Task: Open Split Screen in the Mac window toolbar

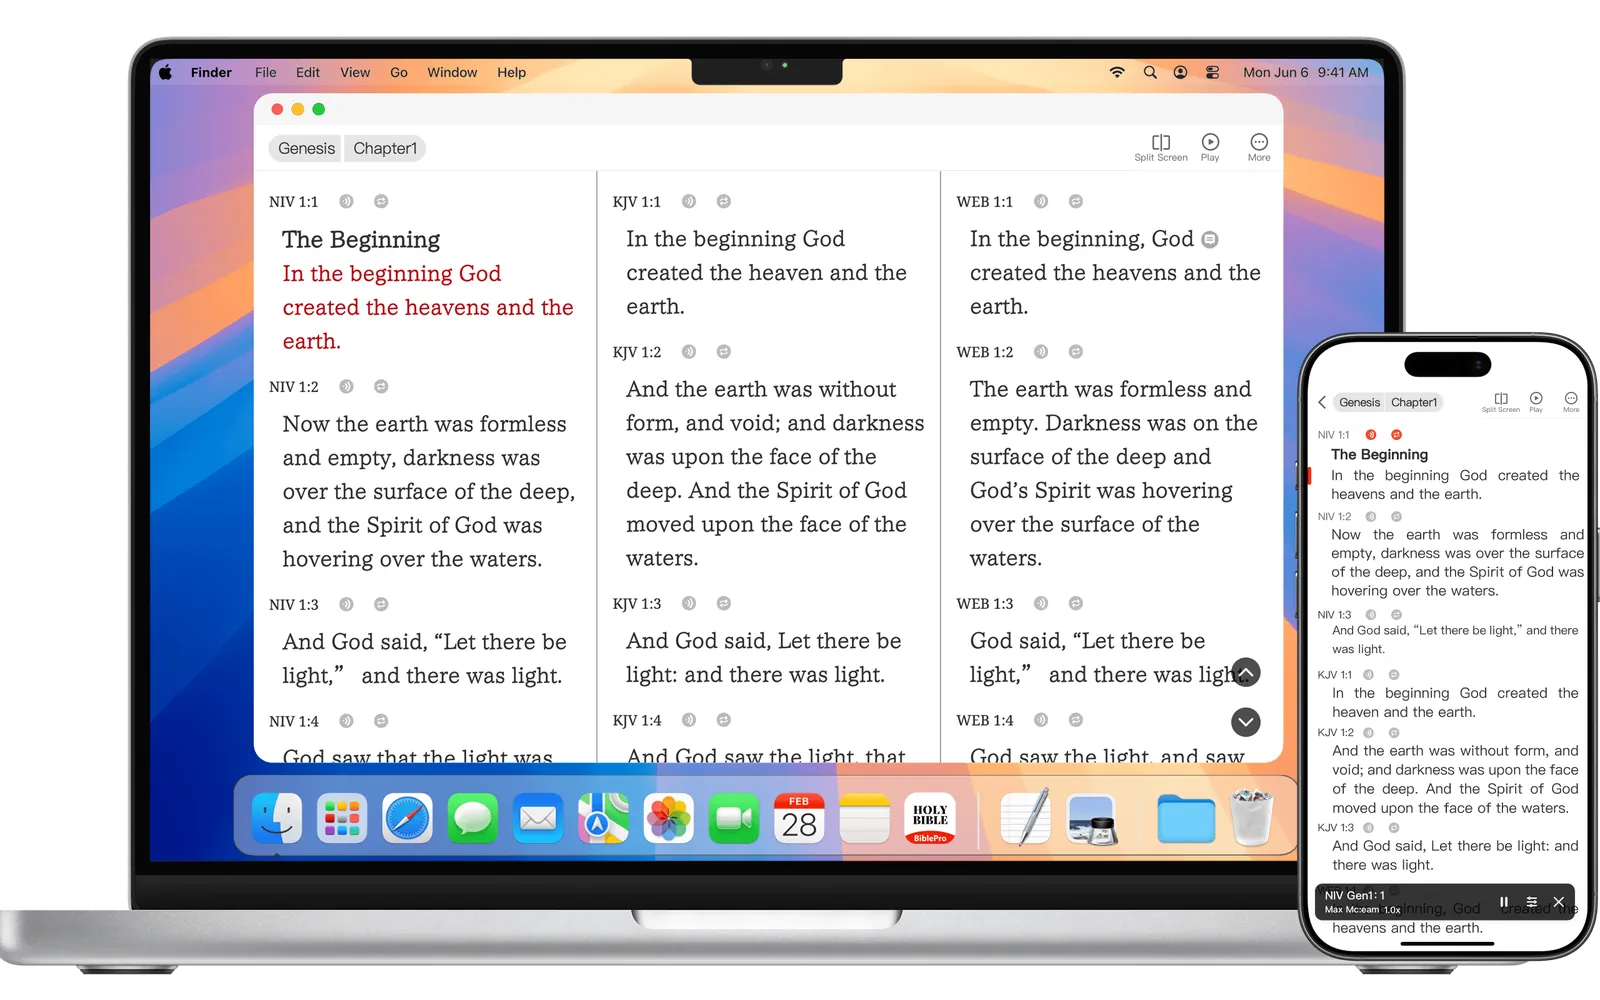Action: [x=1161, y=147]
